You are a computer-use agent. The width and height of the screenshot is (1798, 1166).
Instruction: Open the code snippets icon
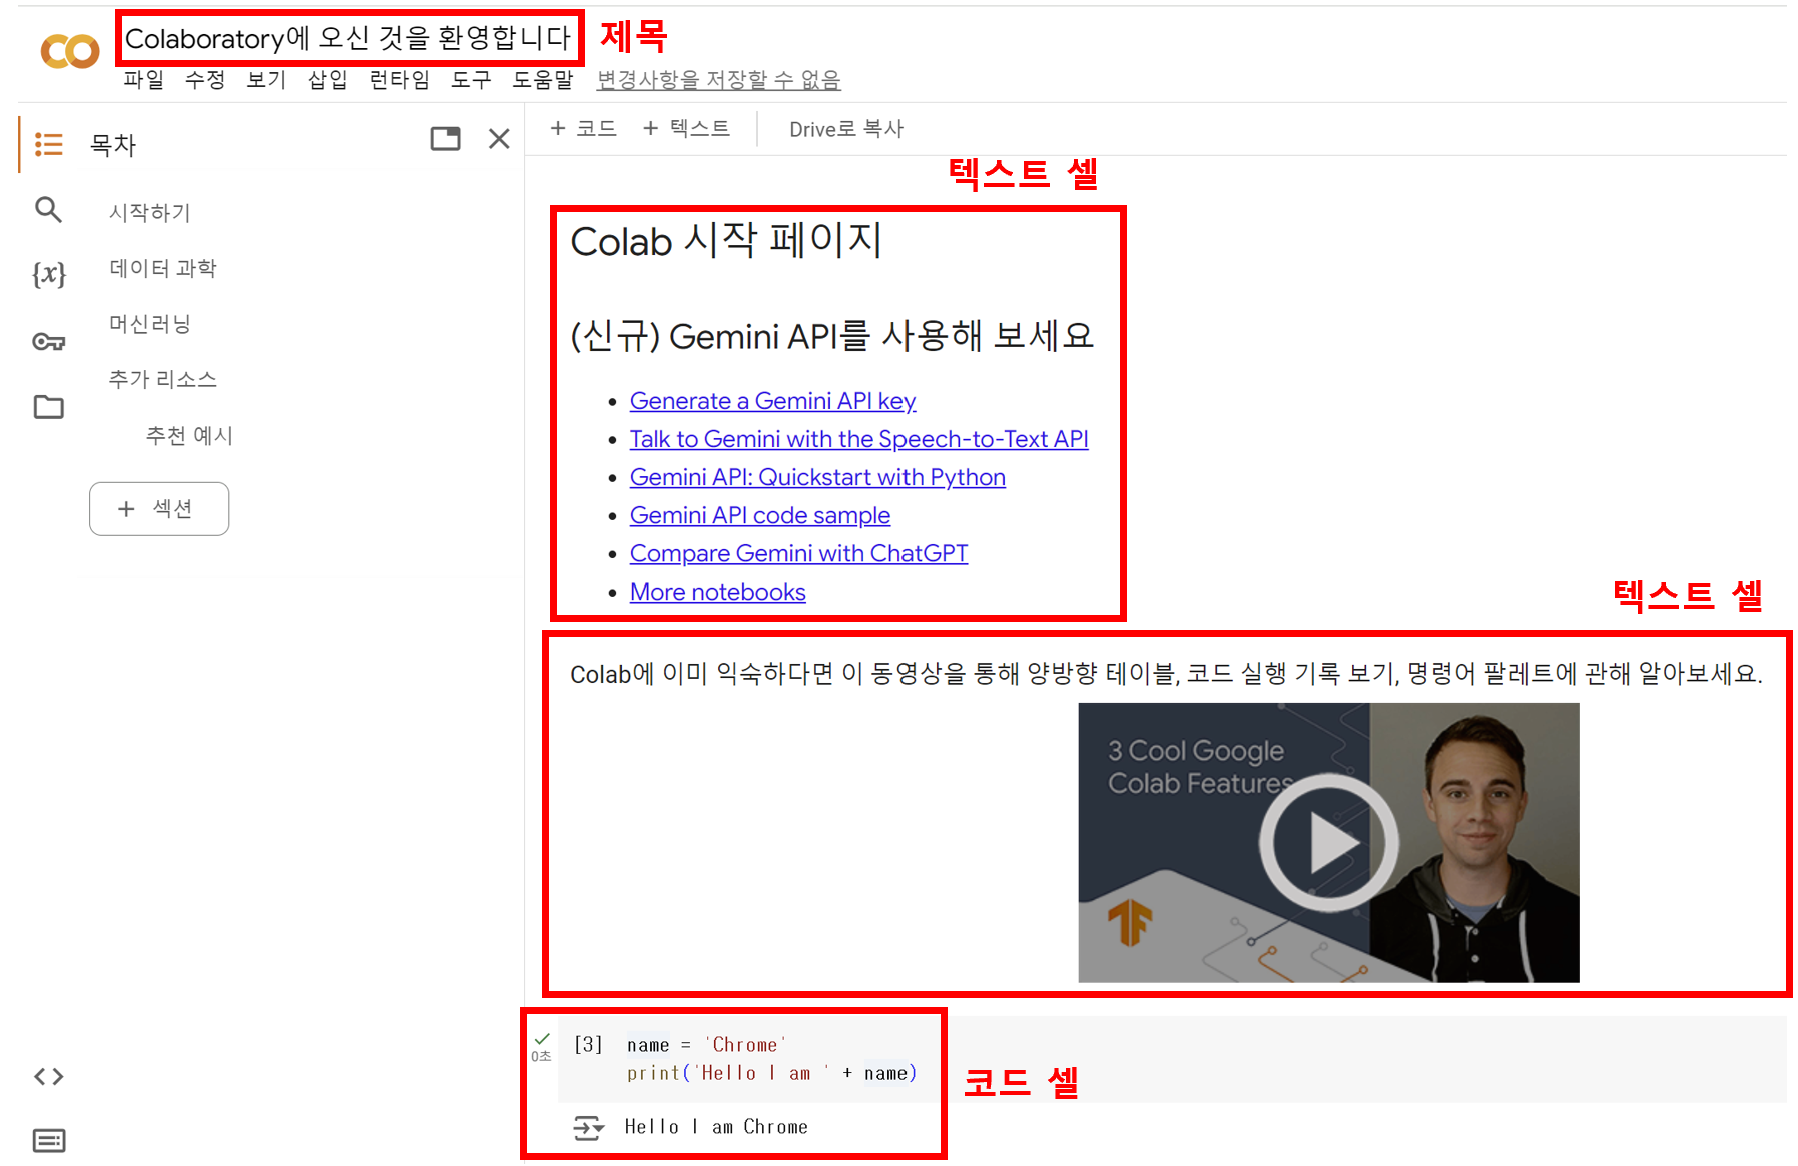(x=48, y=1077)
